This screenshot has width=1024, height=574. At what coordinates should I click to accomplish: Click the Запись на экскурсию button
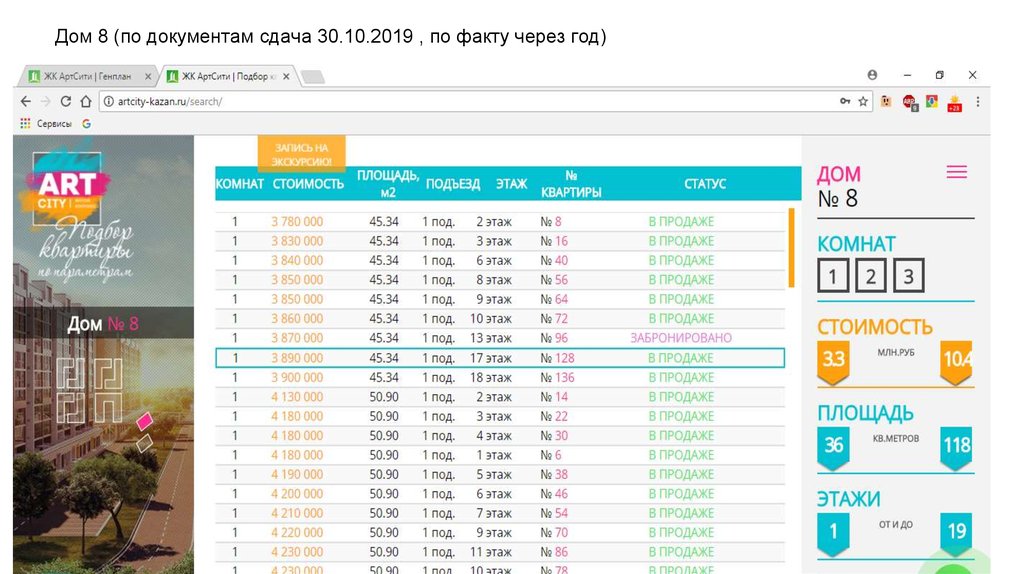[x=301, y=154]
